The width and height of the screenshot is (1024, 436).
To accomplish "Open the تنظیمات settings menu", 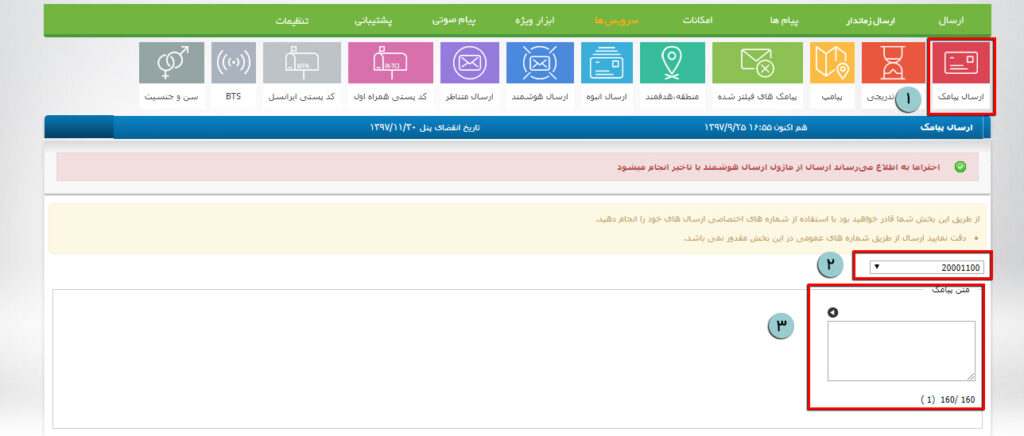I will point(291,20).
